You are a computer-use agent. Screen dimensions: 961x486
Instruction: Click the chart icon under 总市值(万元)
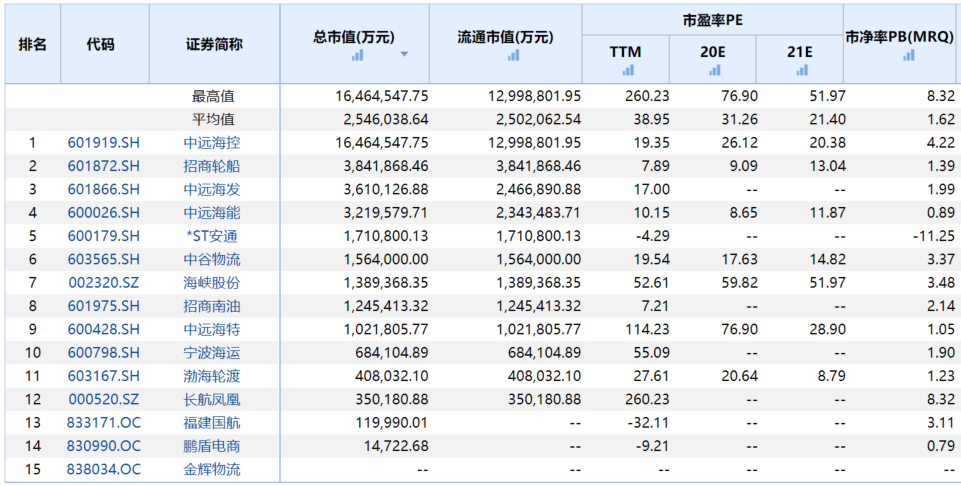pos(357,55)
